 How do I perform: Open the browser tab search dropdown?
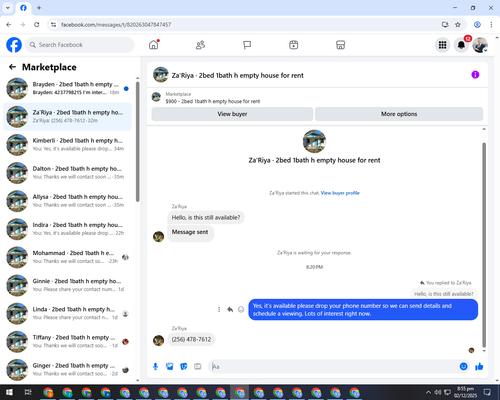(8, 8)
